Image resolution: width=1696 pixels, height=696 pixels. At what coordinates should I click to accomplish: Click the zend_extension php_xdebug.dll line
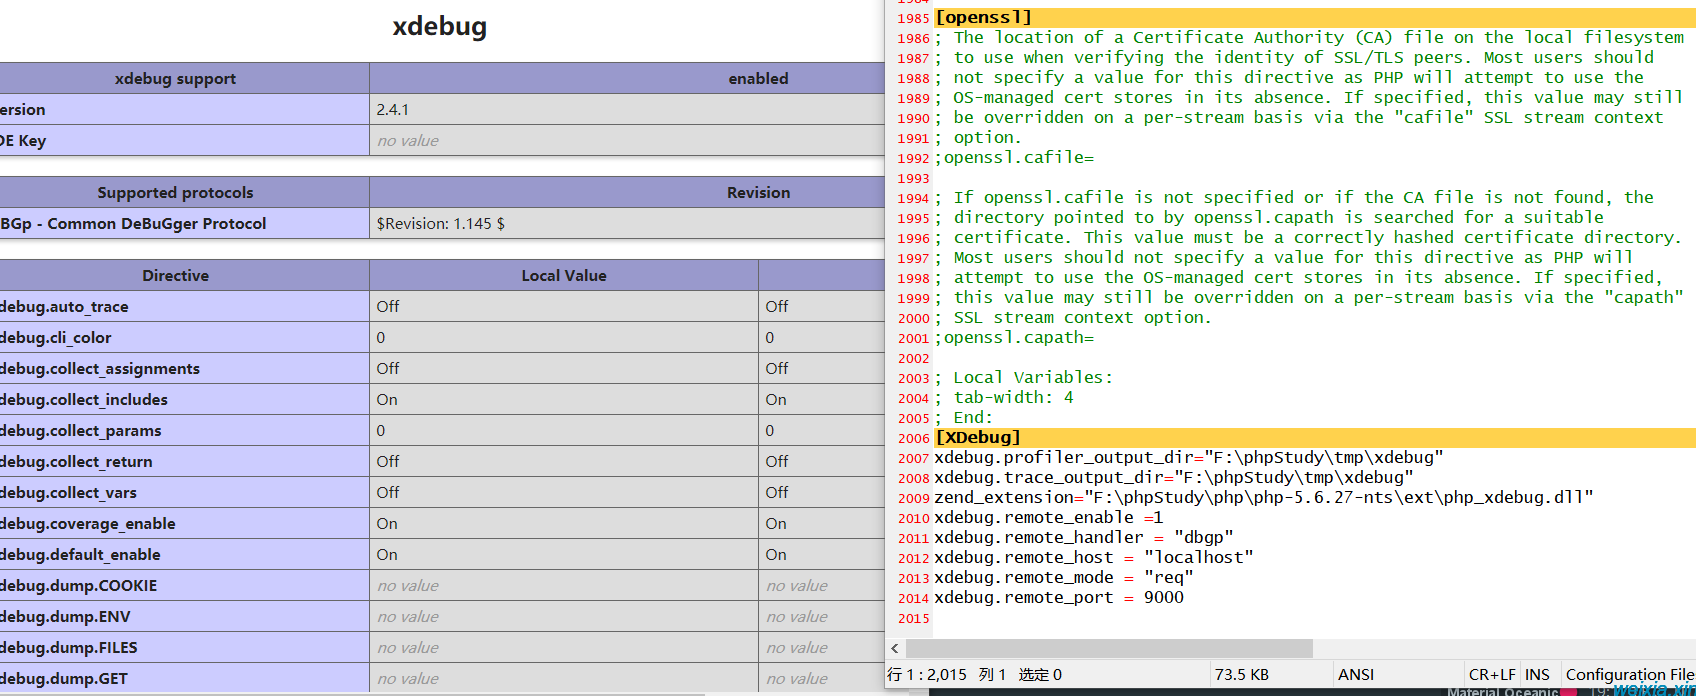coord(1264,498)
